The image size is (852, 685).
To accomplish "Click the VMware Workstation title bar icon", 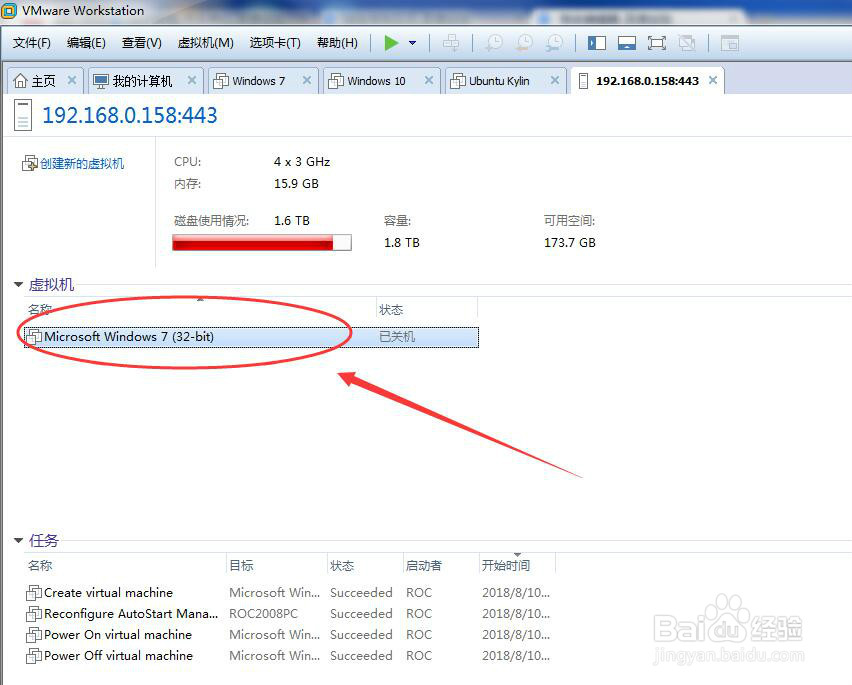I will (x=9, y=11).
